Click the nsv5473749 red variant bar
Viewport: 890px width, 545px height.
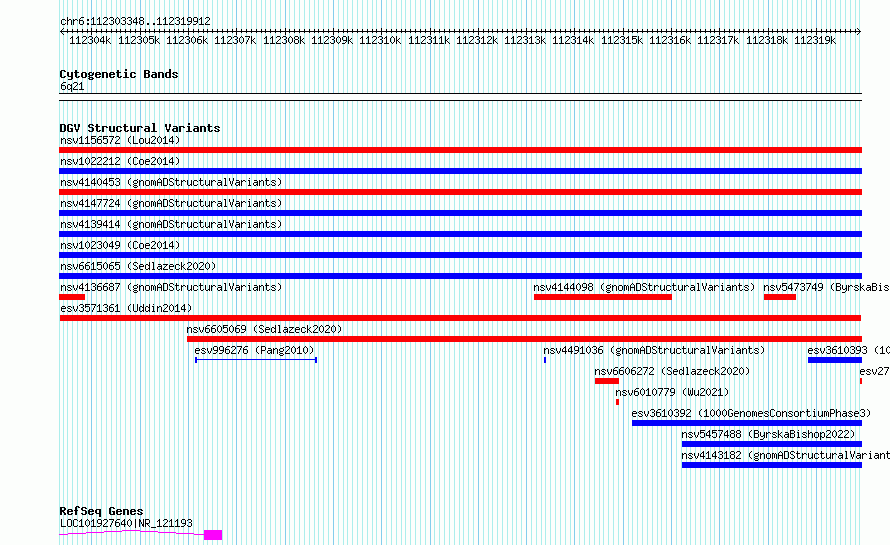click(x=780, y=297)
